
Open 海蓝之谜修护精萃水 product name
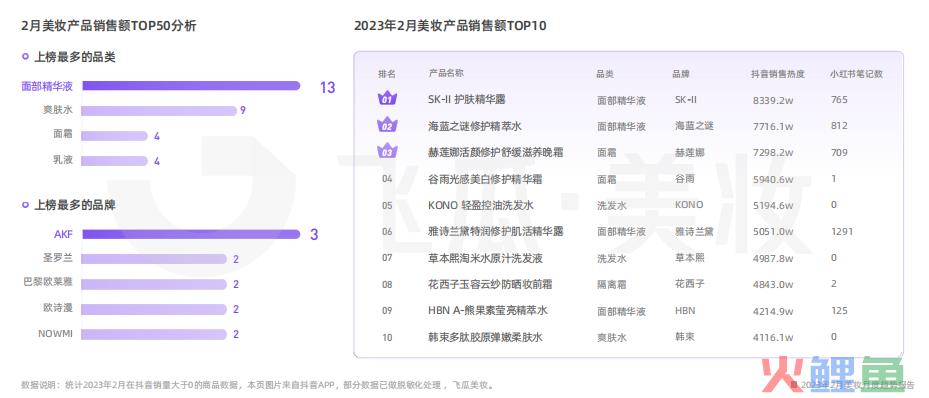[x=475, y=126]
